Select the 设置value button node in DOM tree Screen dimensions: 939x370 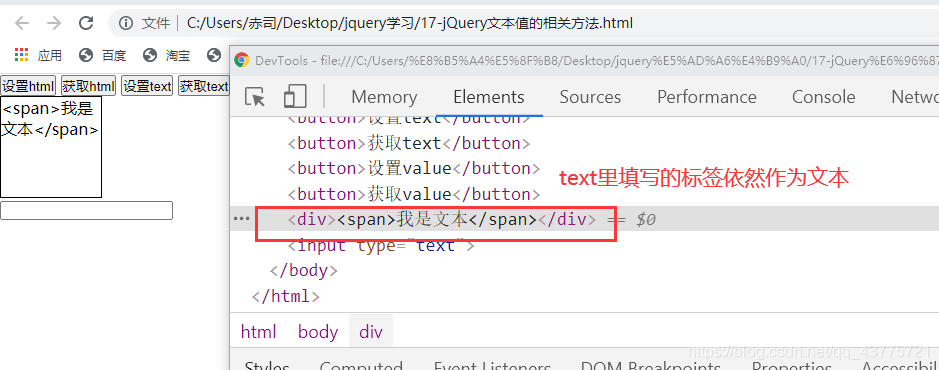414,169
